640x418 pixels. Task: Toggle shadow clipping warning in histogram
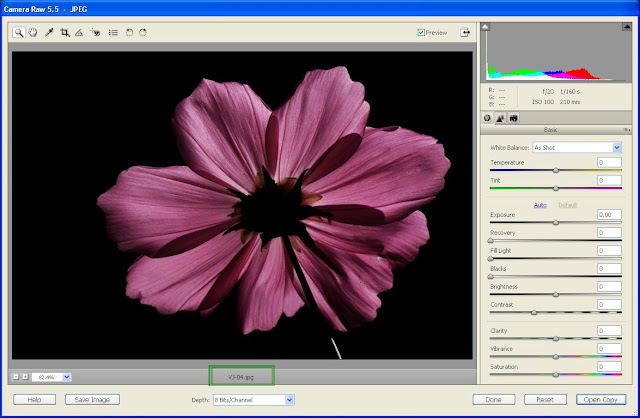pos(487,28)
